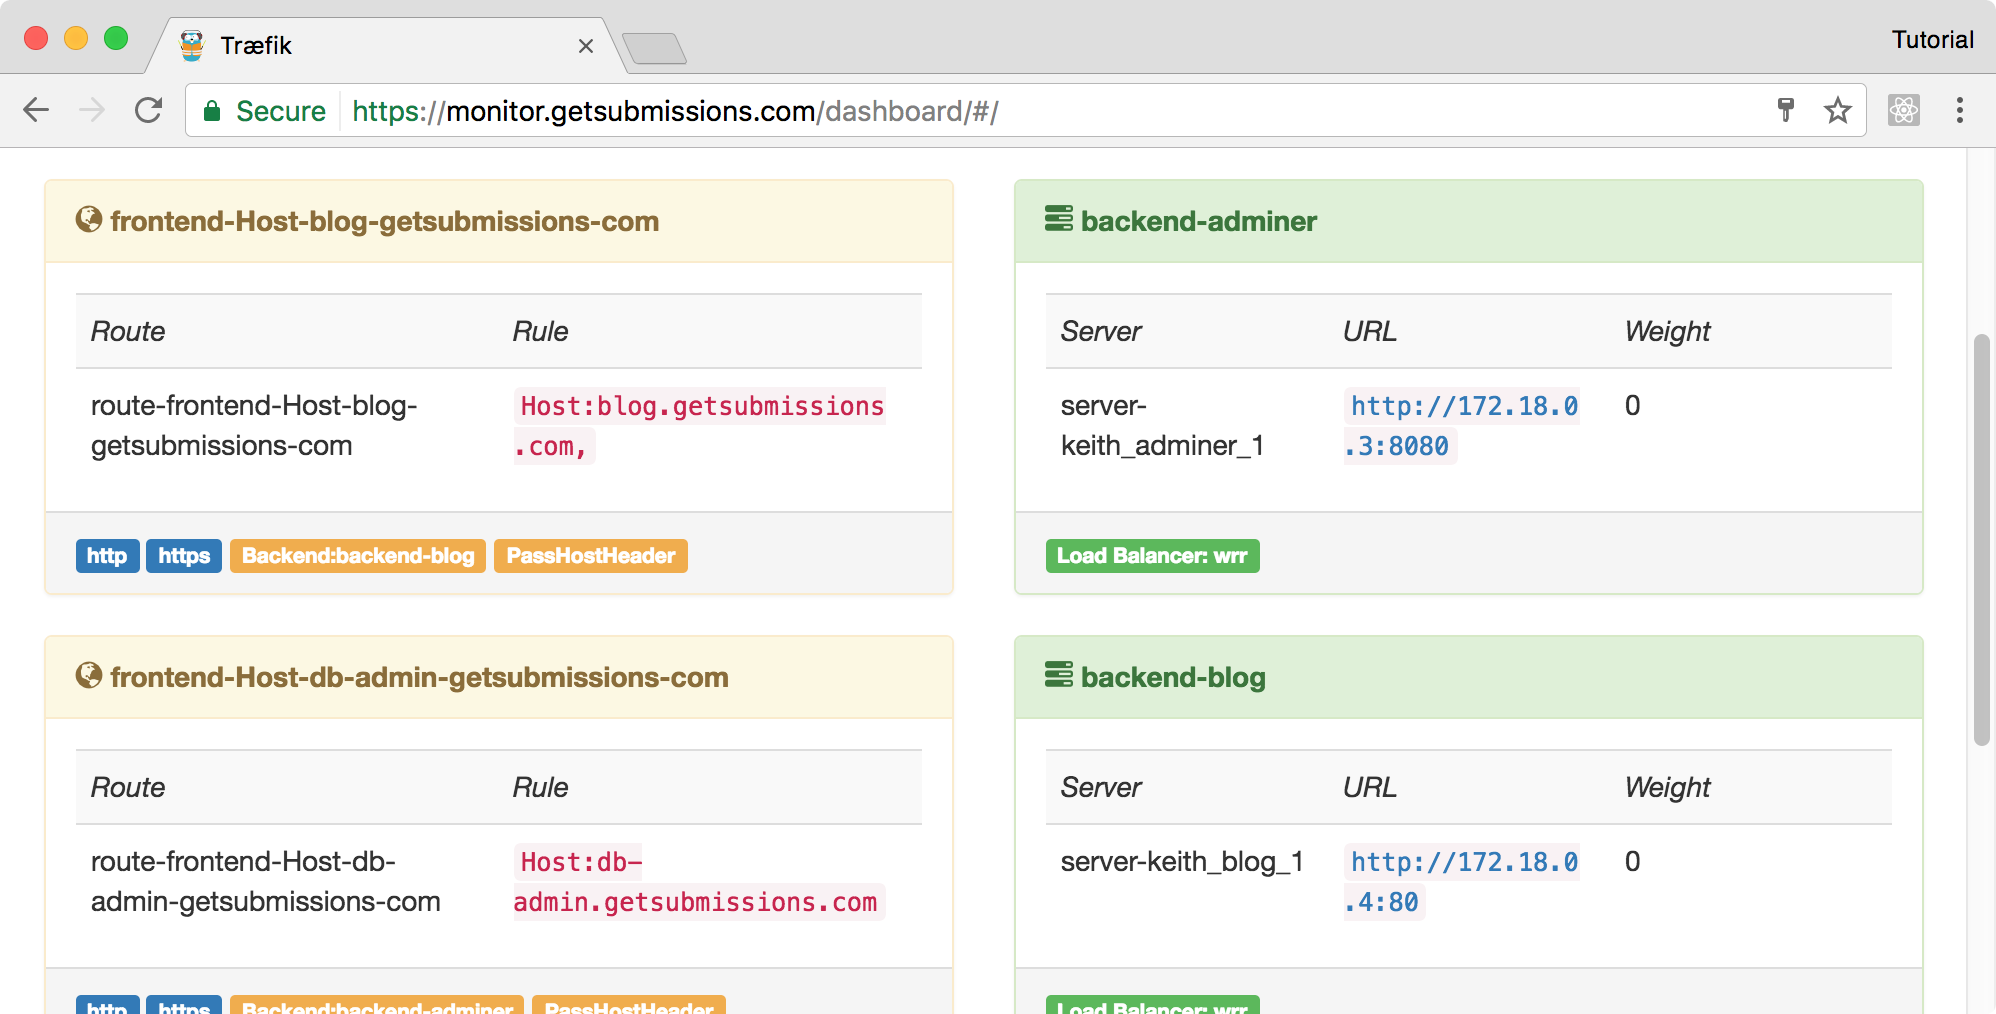Close the Træfik tab
Viewport: 1996px width, 1014px height.
[x=586, y=46]
